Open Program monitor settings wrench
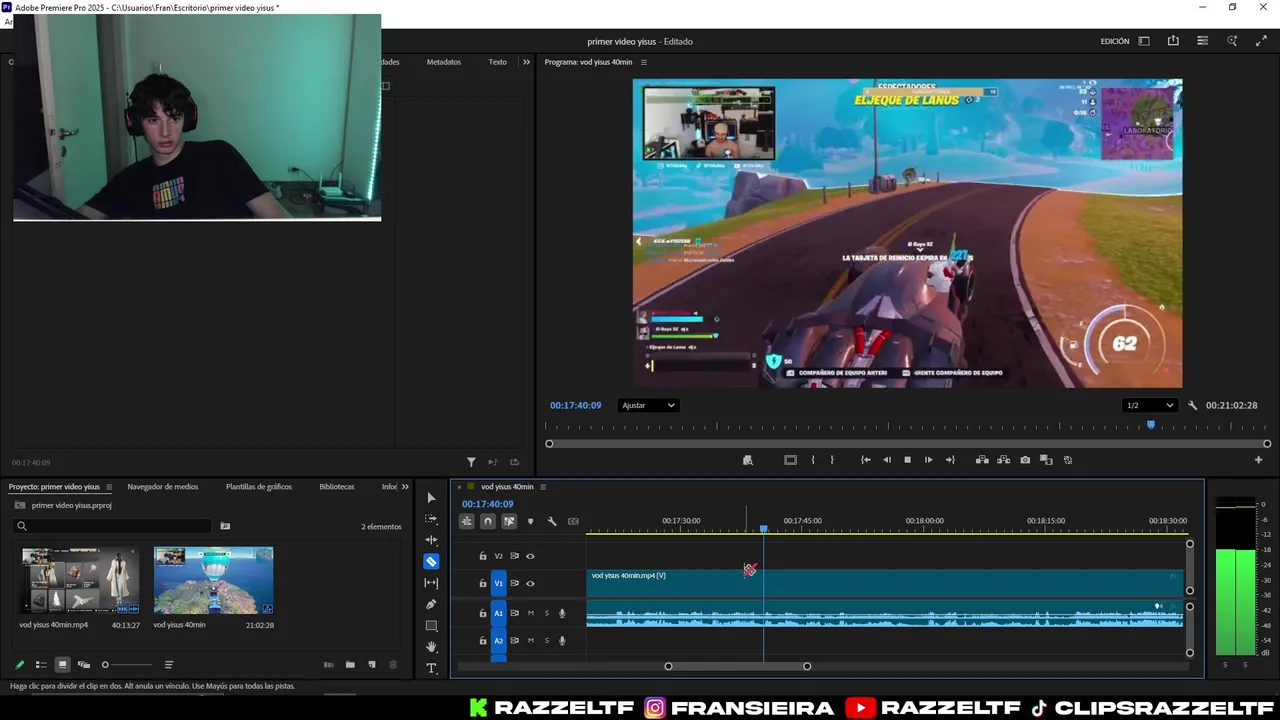1280x720 pixels. [x=1192, y=405]
